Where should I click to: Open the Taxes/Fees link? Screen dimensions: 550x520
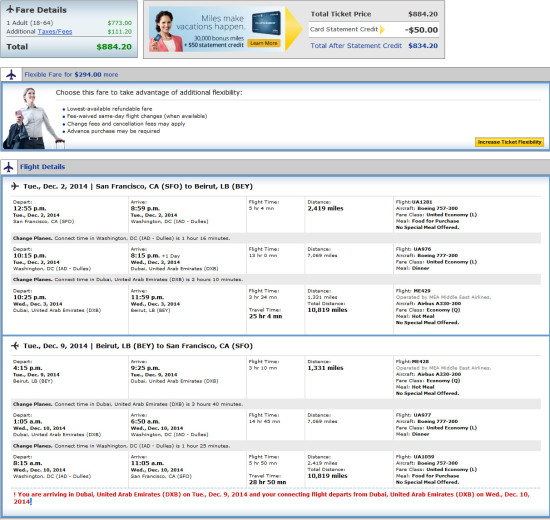coord(55,32)
